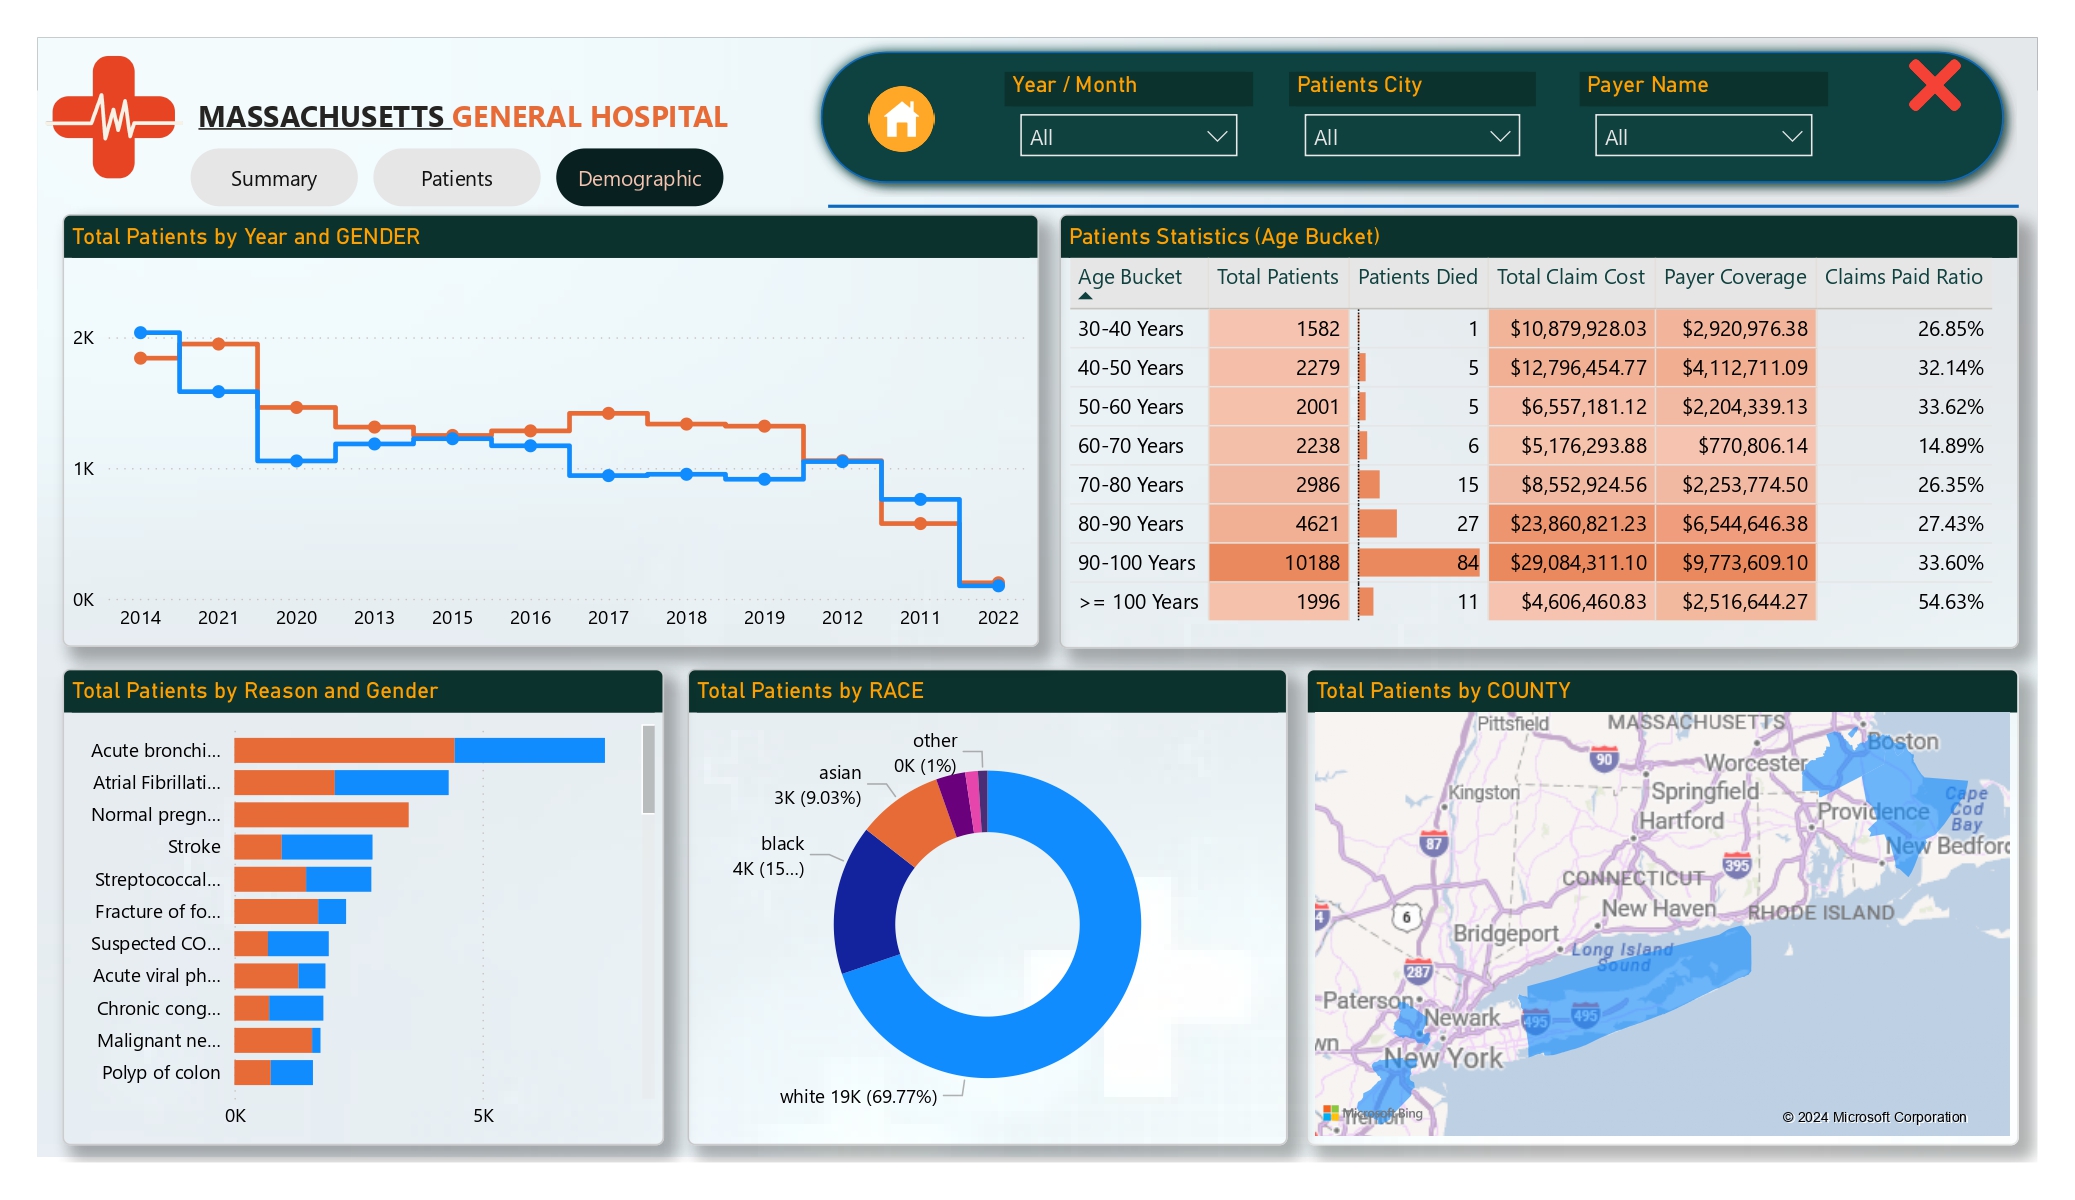Select the 80-90 Years row label

(1130, 523)
